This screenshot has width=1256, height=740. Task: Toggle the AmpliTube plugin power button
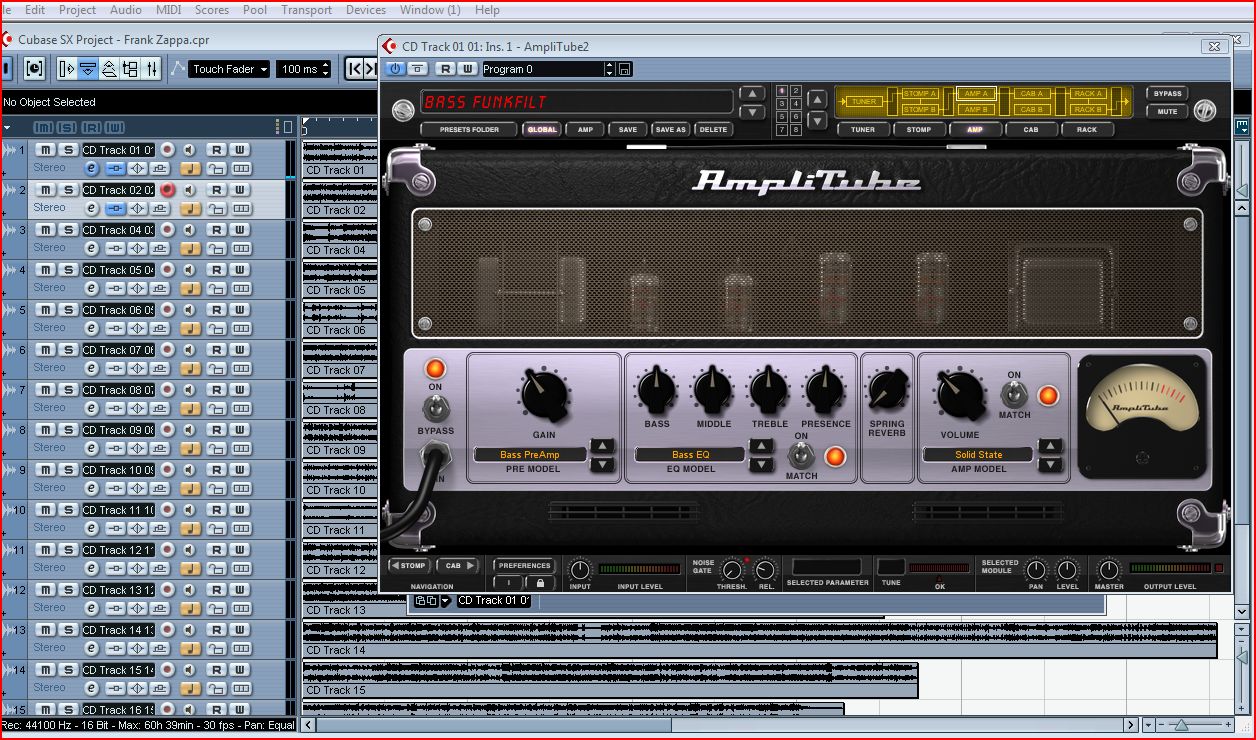(x=395, y=69)
